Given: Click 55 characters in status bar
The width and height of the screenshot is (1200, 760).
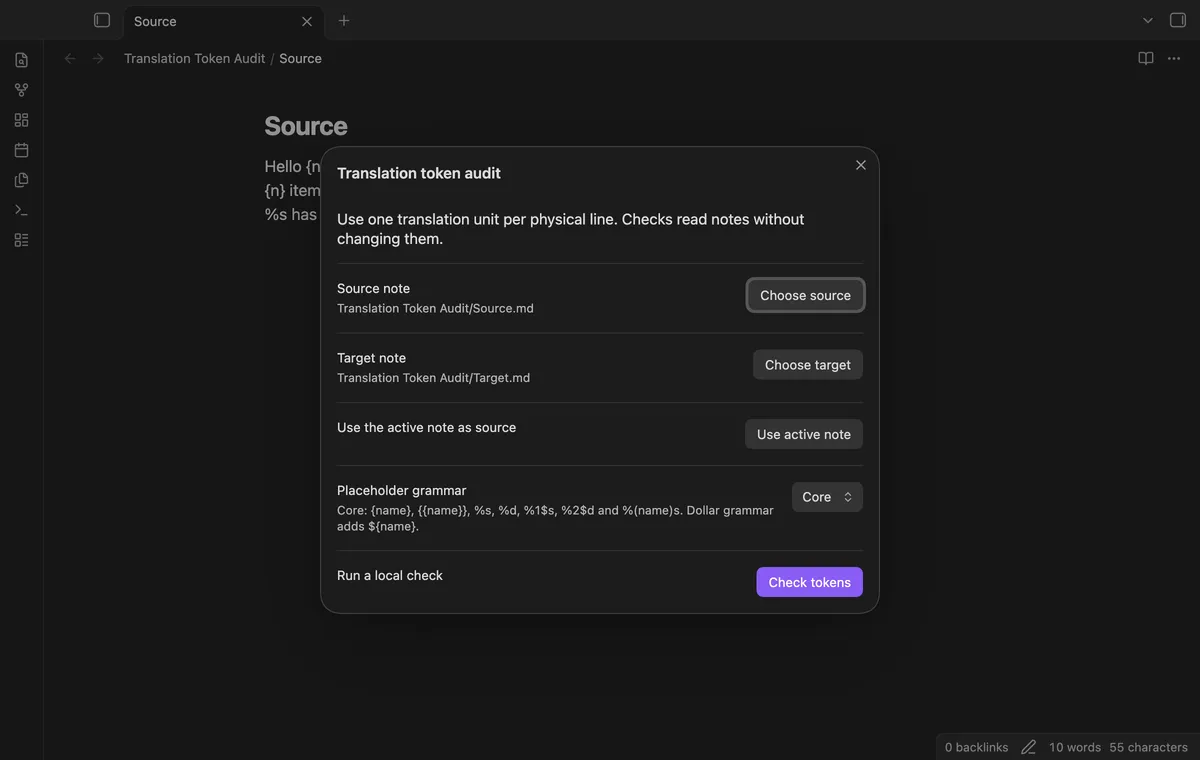Looking at the screenshot, I should pos(1148,747).
